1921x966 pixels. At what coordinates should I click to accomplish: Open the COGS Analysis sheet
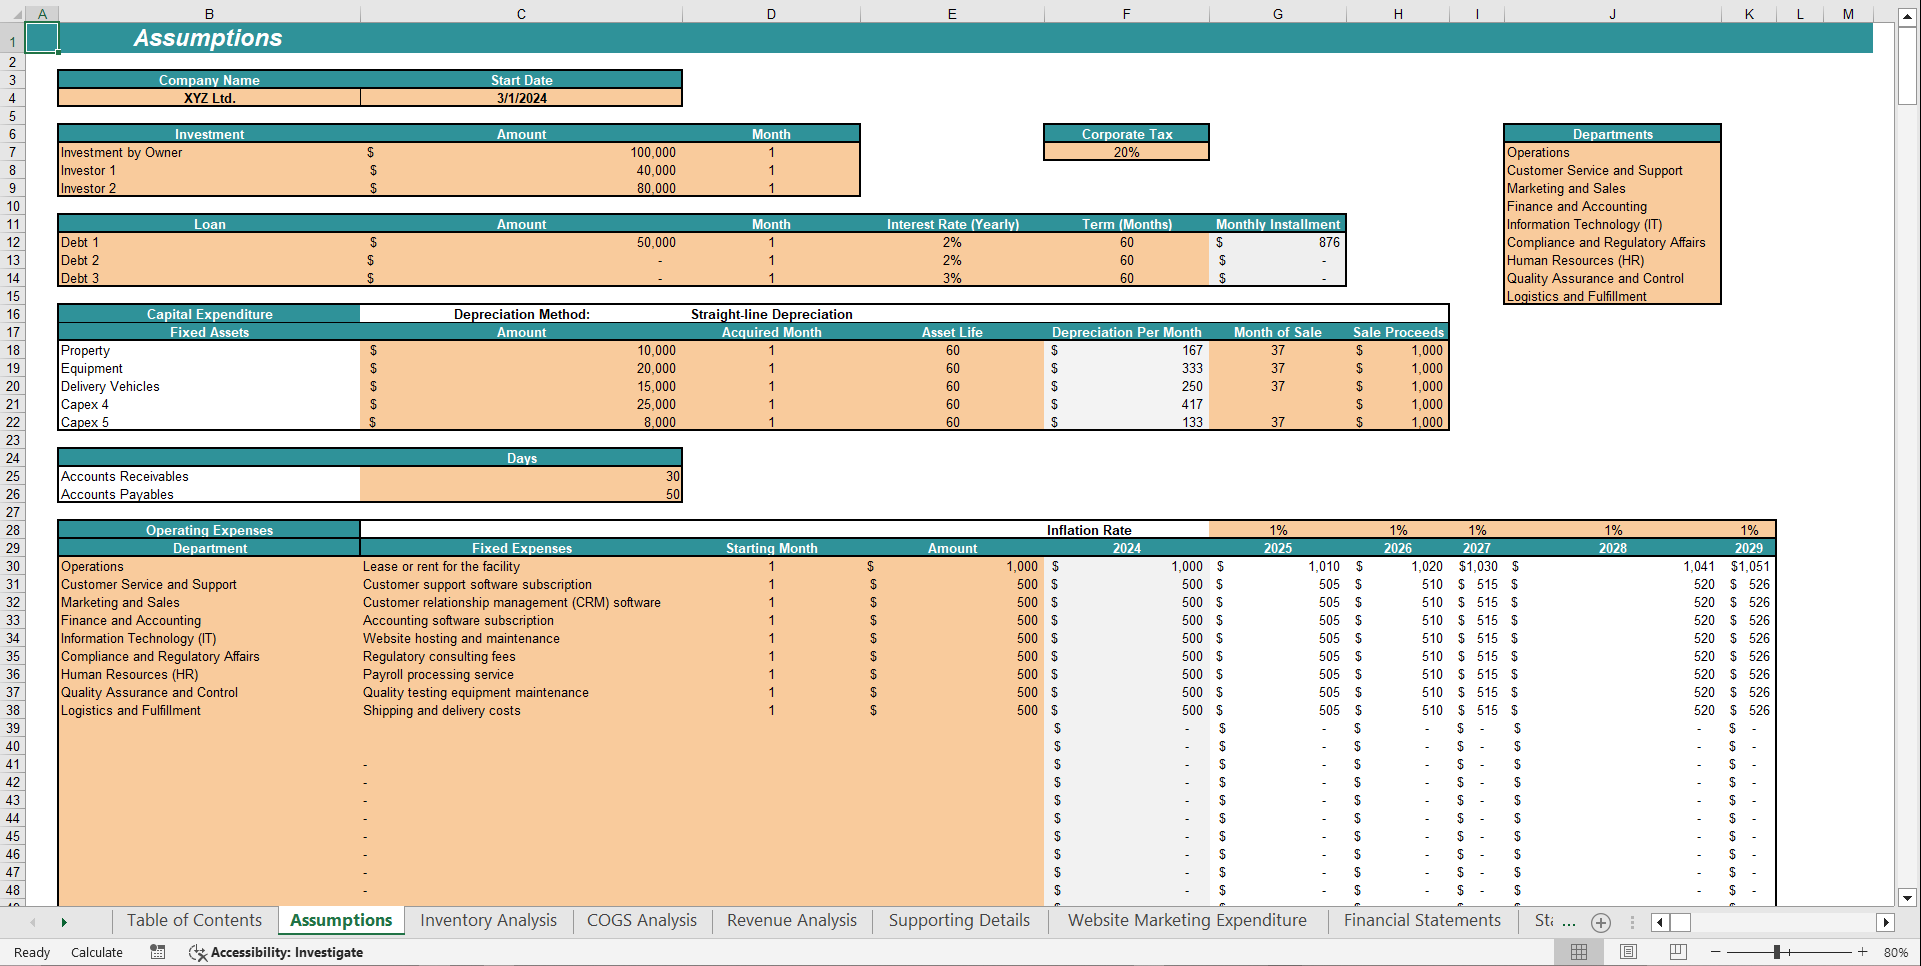coord(641,920)
